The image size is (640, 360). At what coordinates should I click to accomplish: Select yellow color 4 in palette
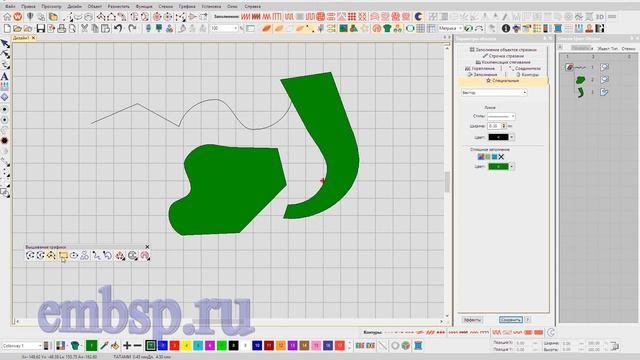pos(186,346)
